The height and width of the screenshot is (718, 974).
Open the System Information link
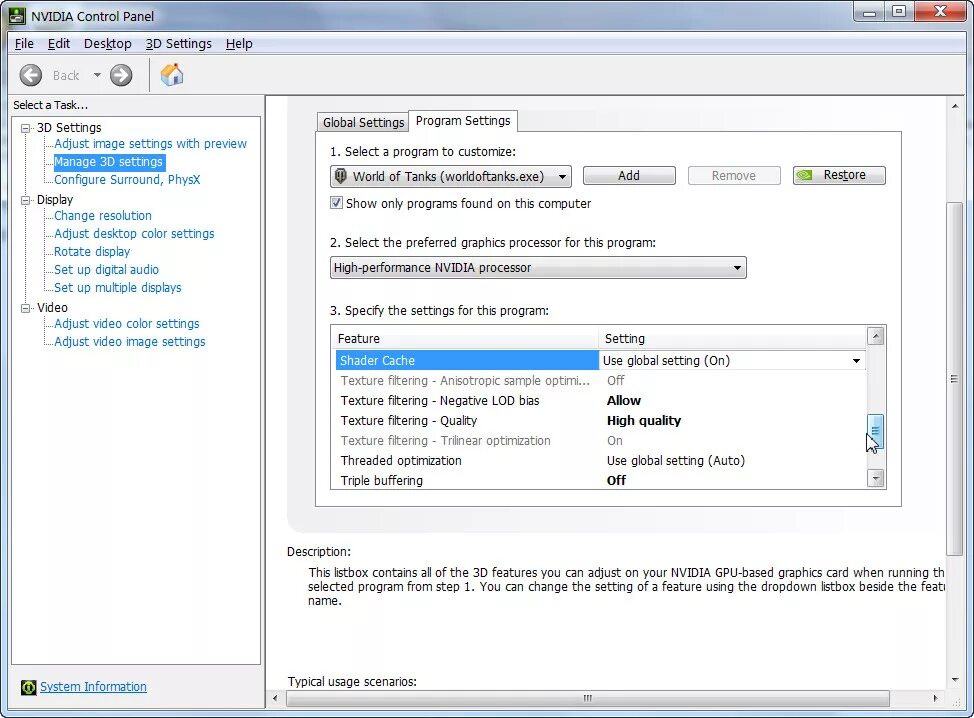93,686
